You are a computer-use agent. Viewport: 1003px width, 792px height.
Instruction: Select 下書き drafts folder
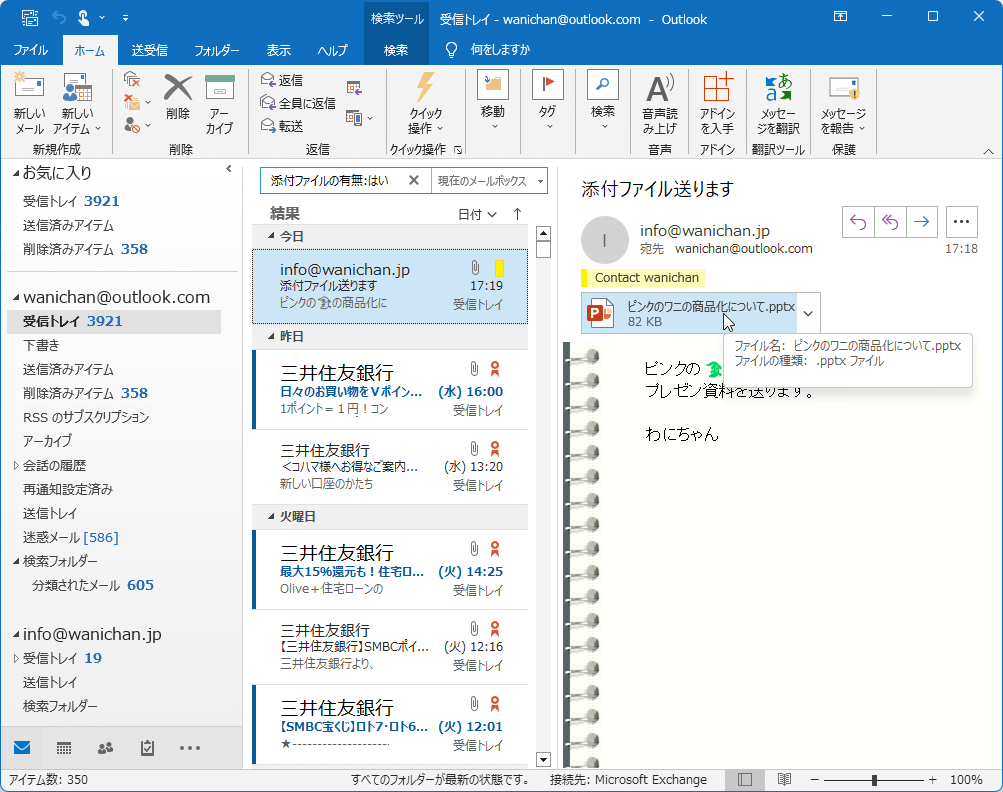[41, 345]
